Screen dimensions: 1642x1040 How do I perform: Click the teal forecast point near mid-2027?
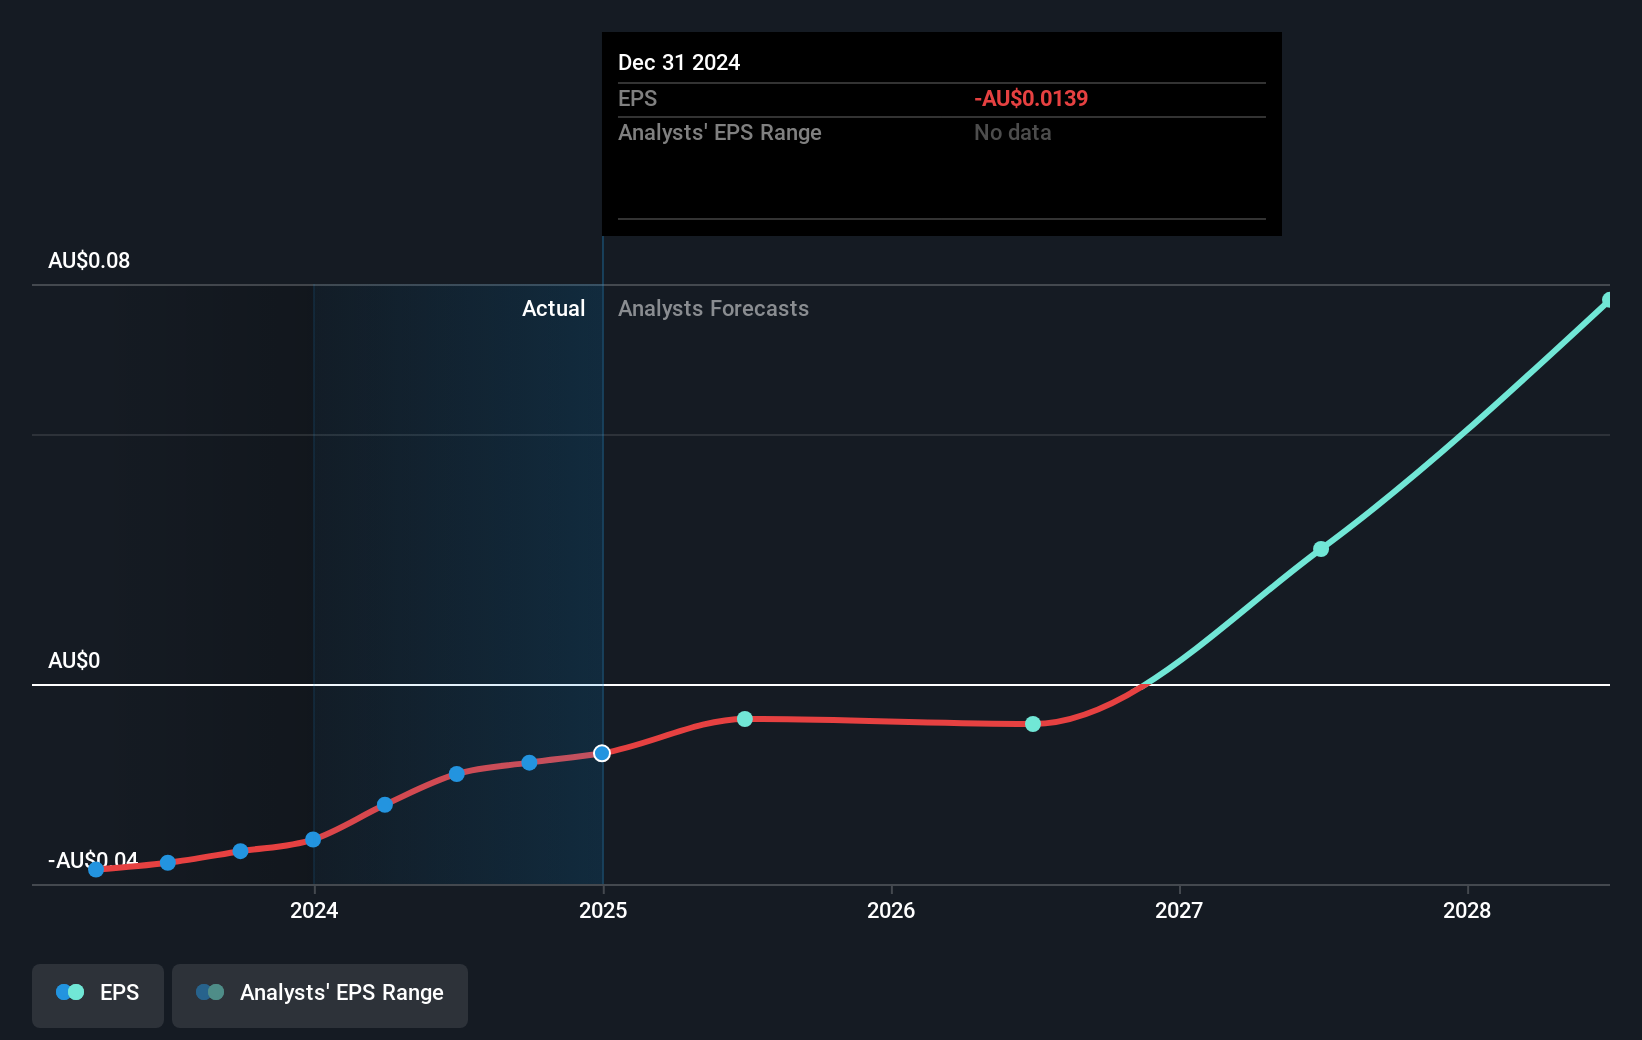(x=1321, y=548)
